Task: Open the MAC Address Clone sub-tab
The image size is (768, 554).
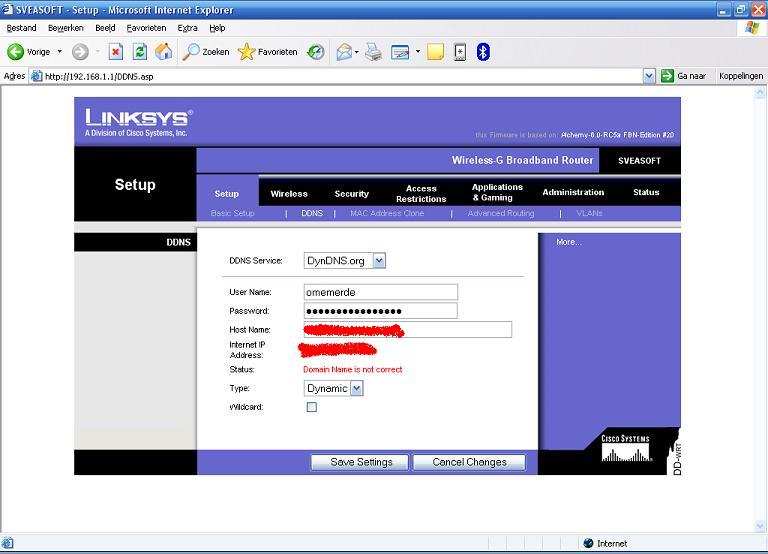Action: [x=387, y=213]
